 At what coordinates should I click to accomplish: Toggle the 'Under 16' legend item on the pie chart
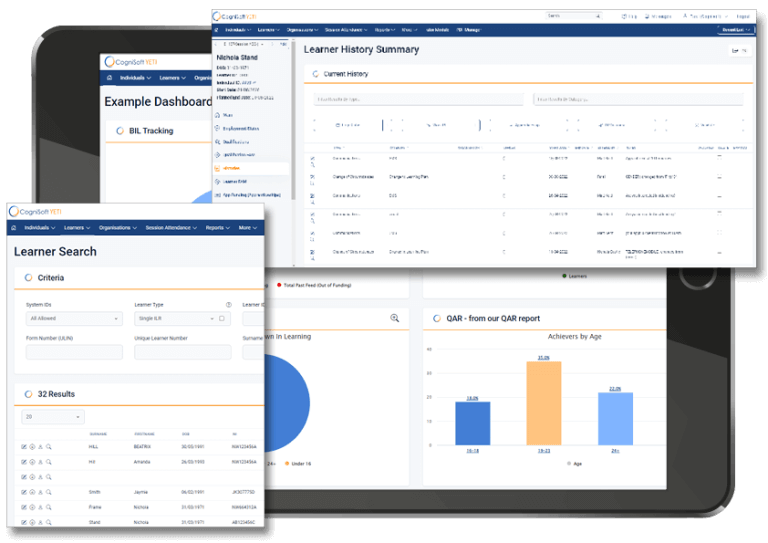tap(298, 464)
